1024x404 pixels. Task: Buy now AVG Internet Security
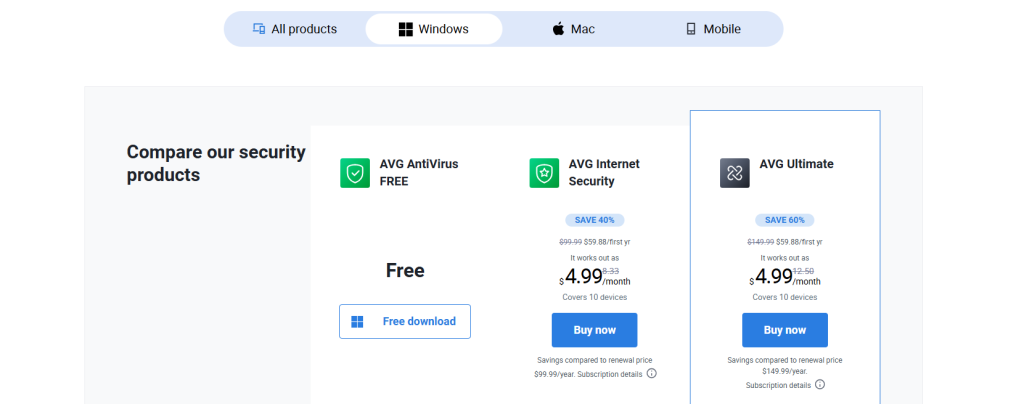click(x=594, y=330)
